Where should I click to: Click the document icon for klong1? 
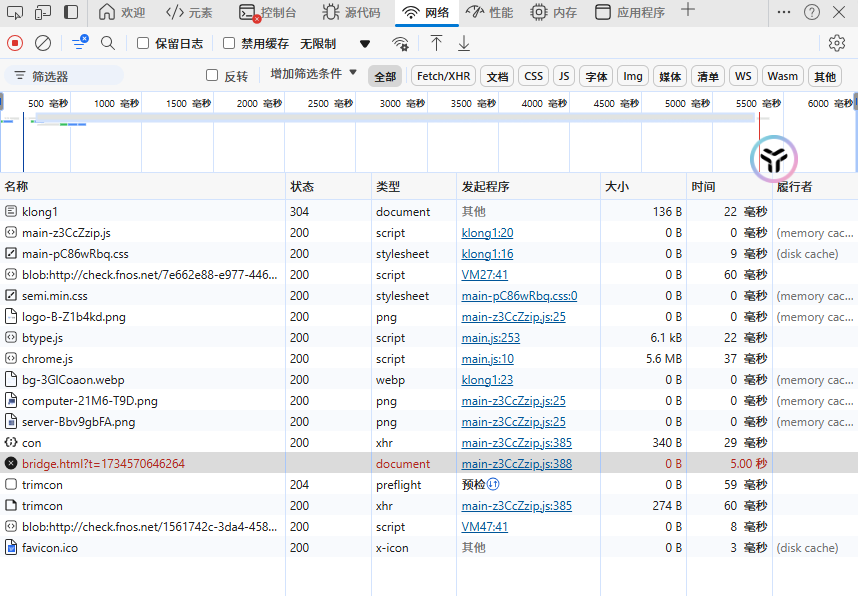10,211
